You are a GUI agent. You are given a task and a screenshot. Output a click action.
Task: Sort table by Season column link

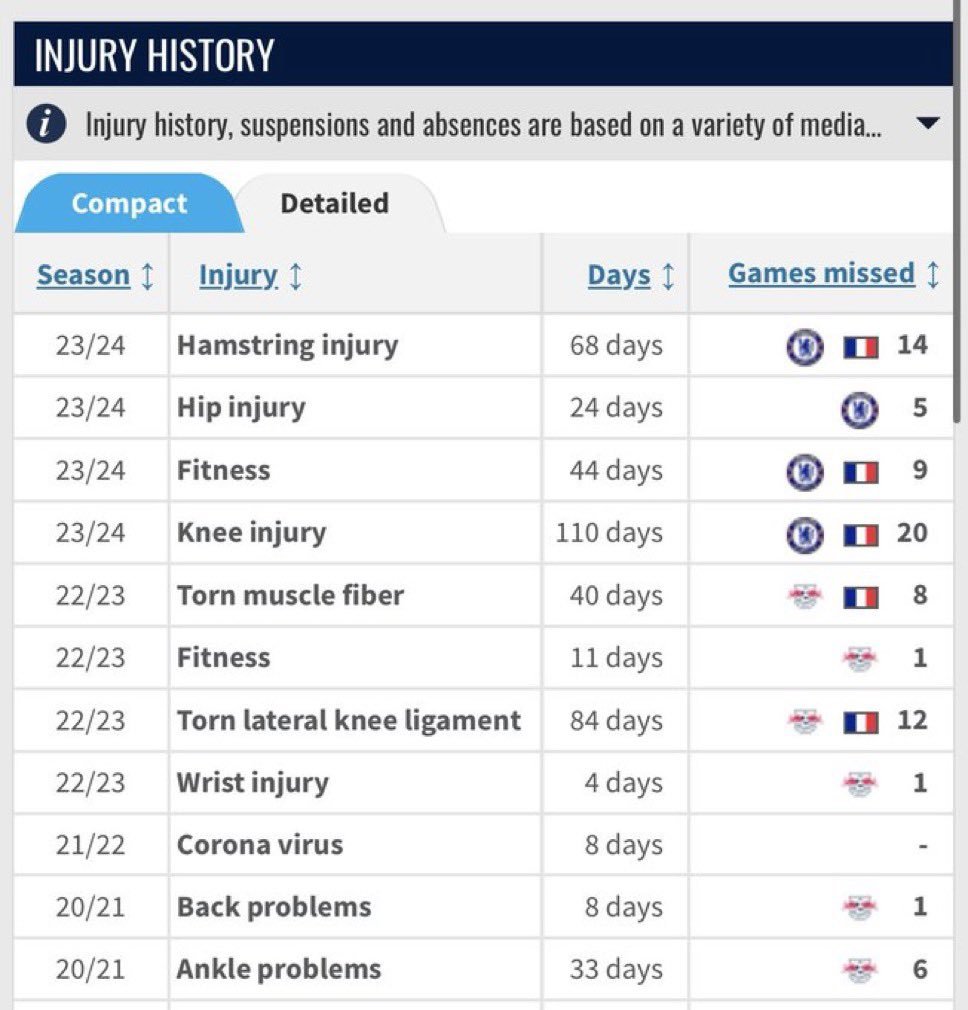click(x=83, y=275)
